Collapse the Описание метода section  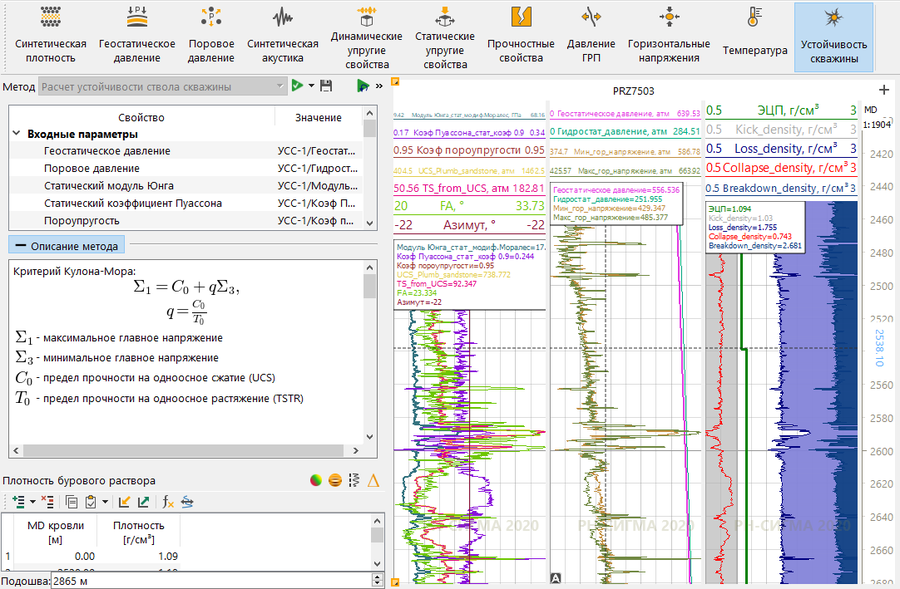point(19,246)
